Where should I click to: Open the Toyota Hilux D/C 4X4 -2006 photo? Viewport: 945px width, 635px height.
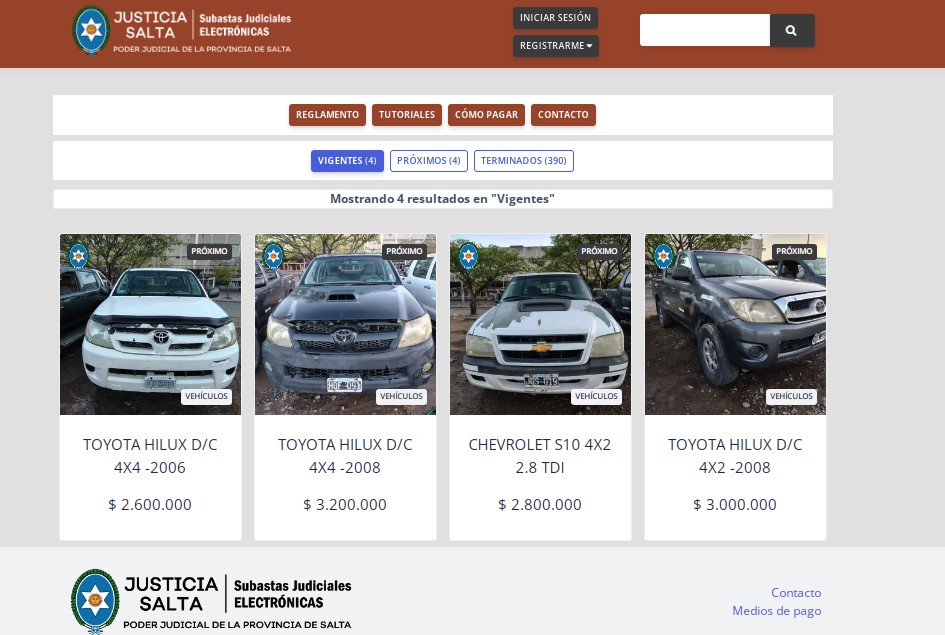click(x=150, y=325)
